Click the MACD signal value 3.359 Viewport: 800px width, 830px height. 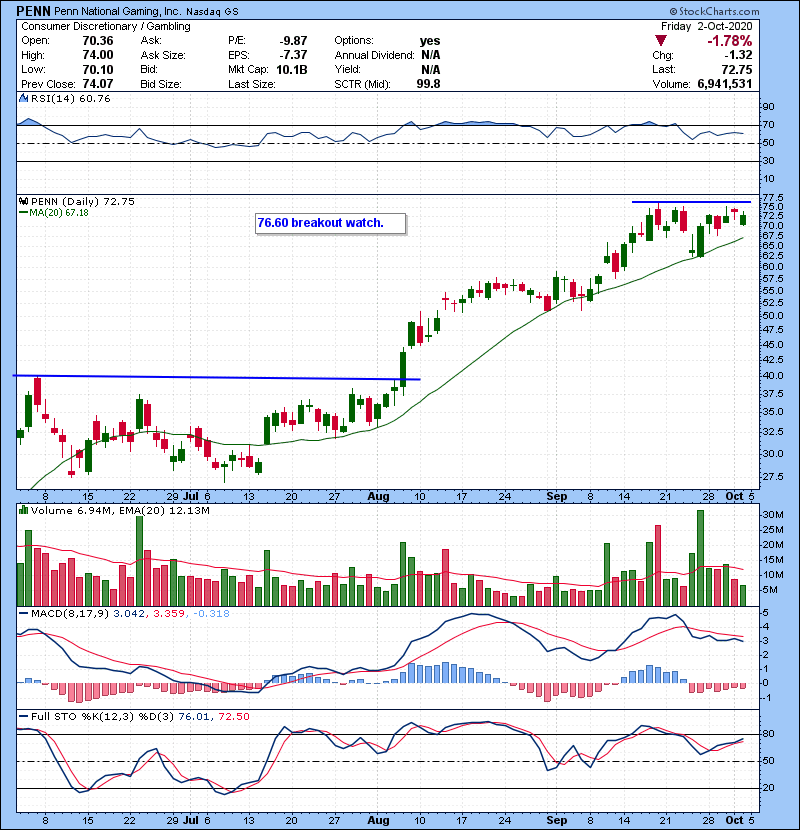coord(169,614)
